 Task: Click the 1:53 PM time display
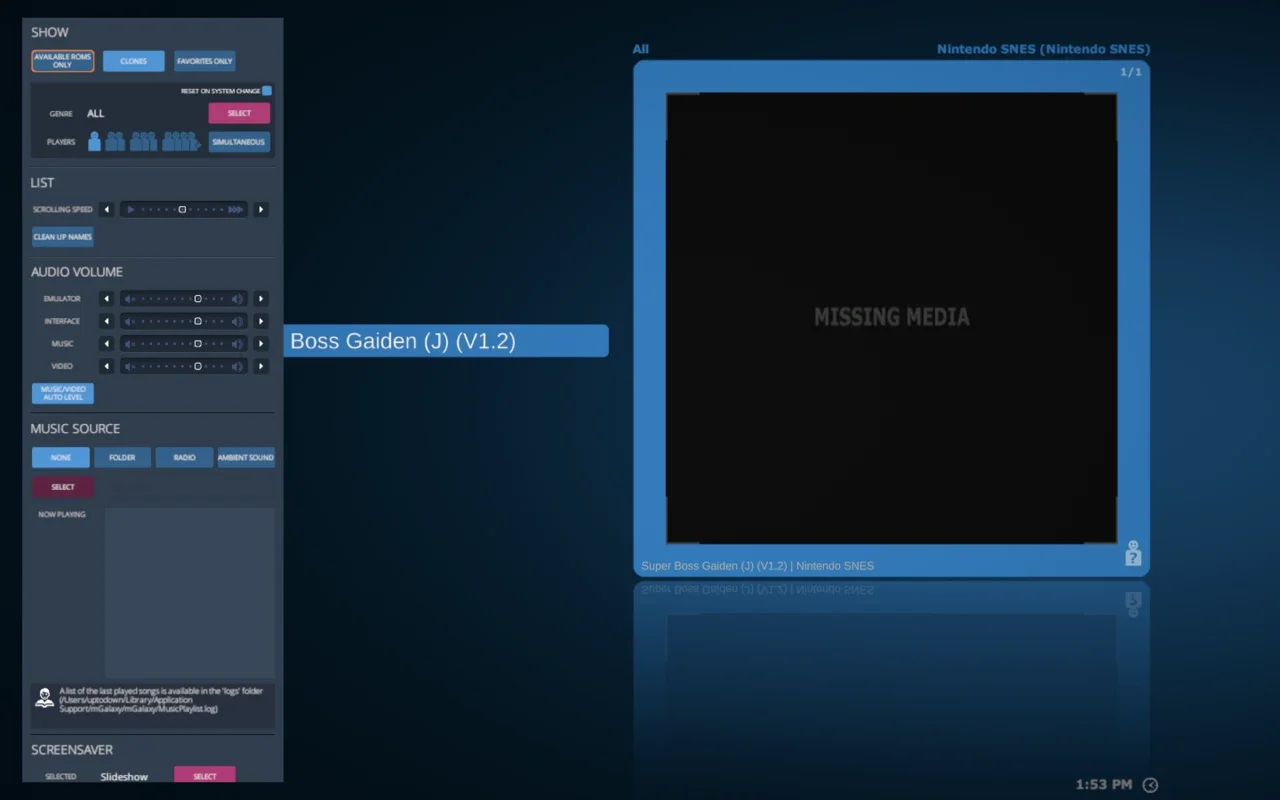pyautogui.click(x=1104, y=785)
